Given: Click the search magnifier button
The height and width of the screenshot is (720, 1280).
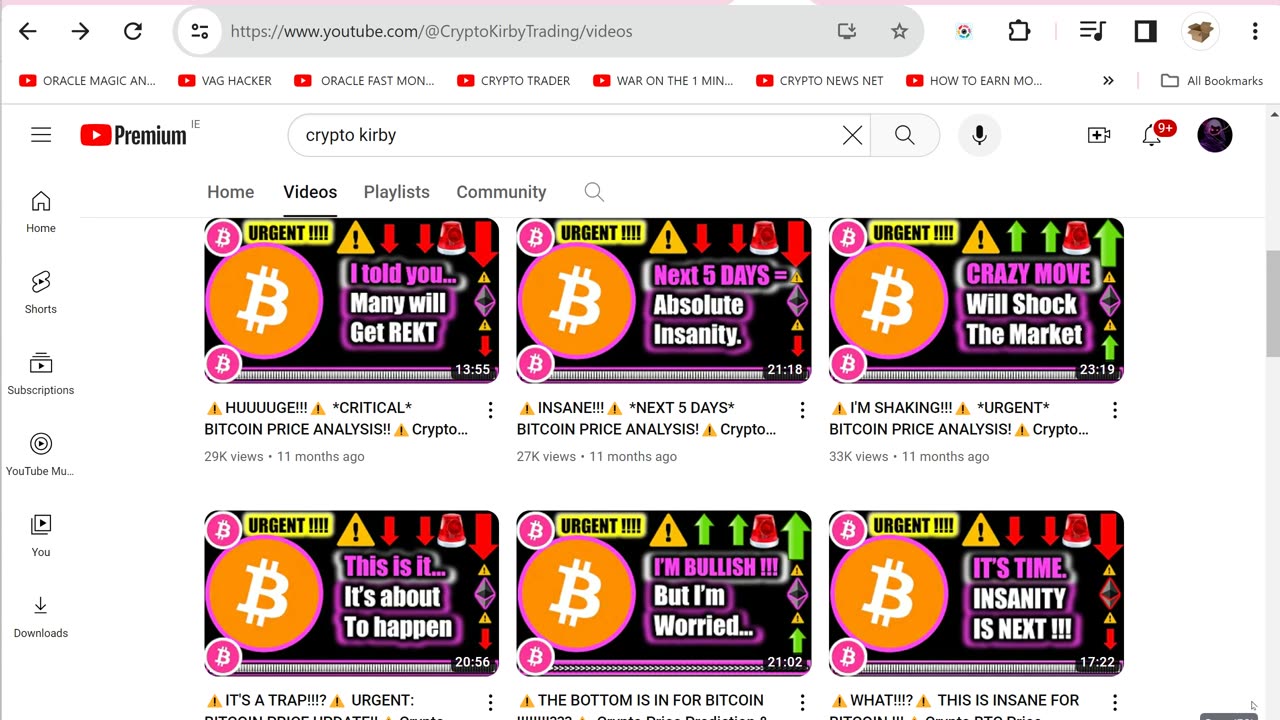Looking at the screenshot, I should pos(905,135).
